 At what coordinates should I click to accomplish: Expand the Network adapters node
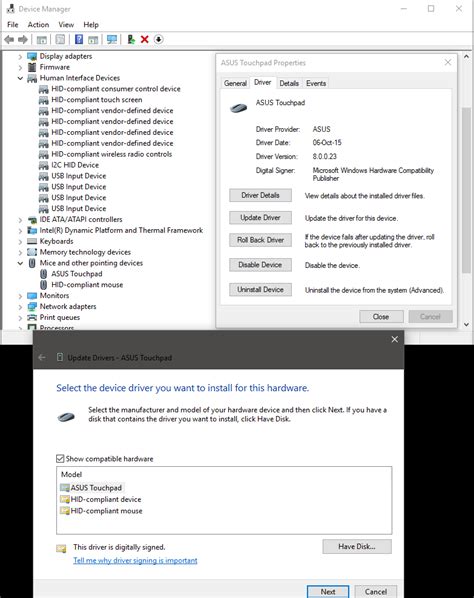point(20,307)
